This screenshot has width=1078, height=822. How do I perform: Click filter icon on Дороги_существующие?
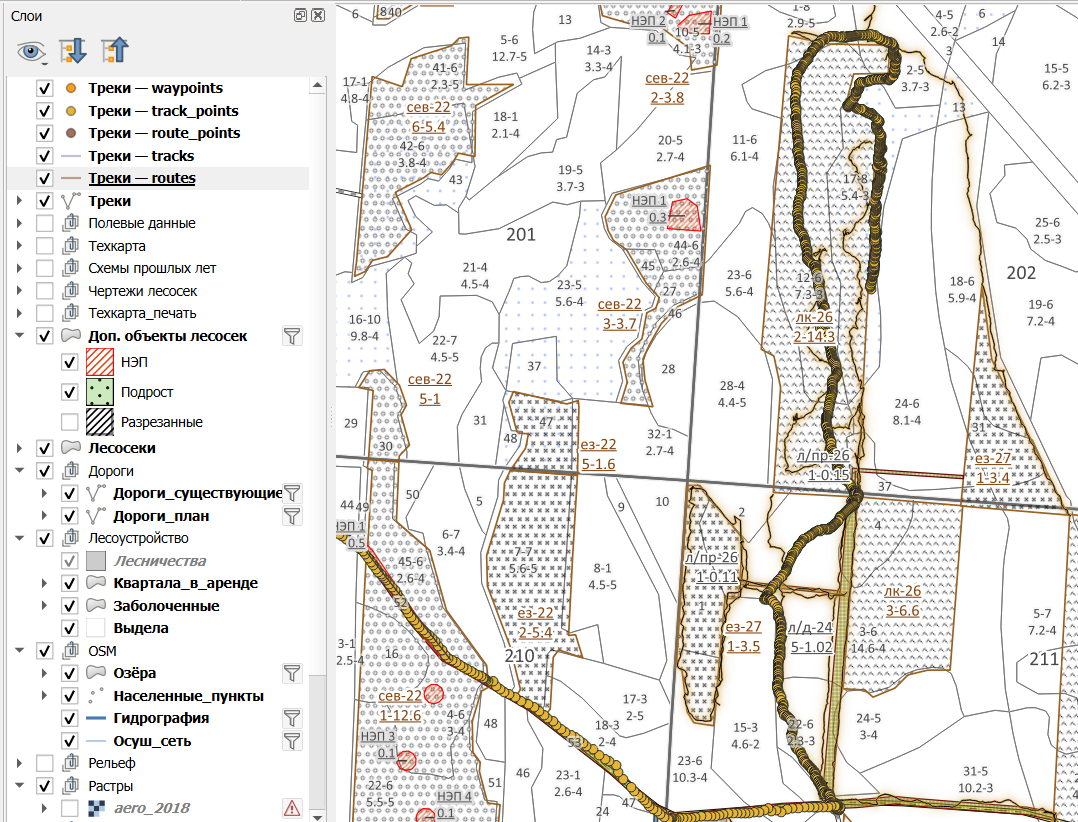pyautogui.click(x=292, y=493)
